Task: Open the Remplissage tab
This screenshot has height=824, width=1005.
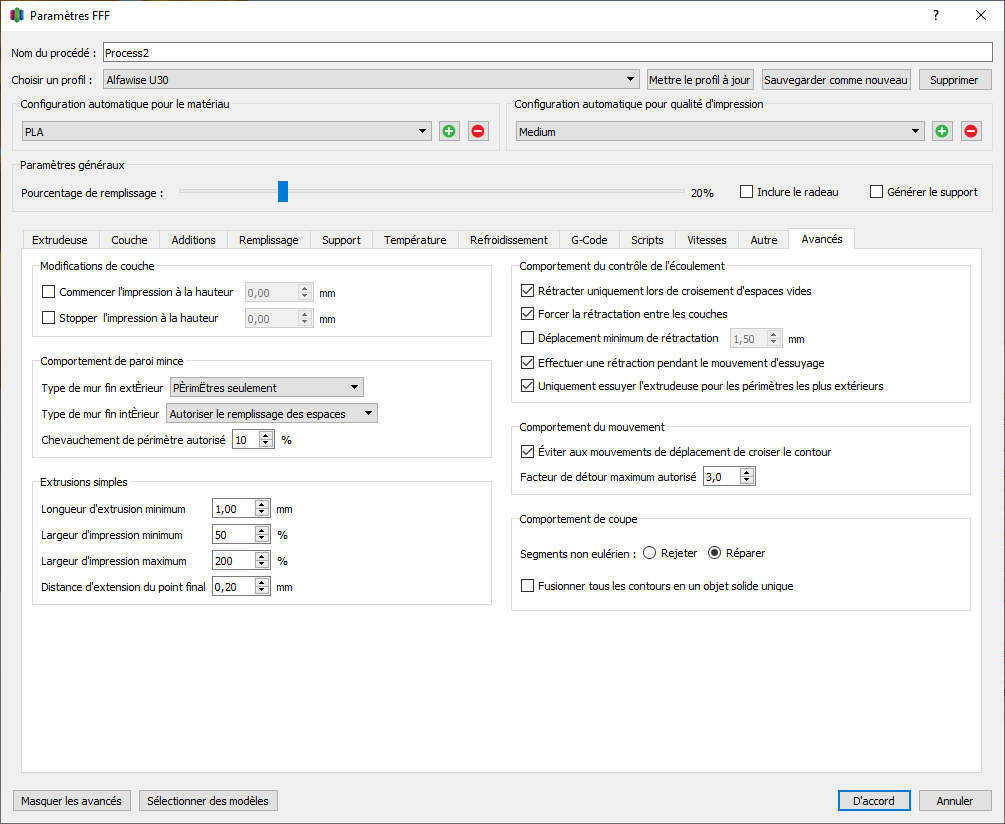Action: [x=269, y=240]
